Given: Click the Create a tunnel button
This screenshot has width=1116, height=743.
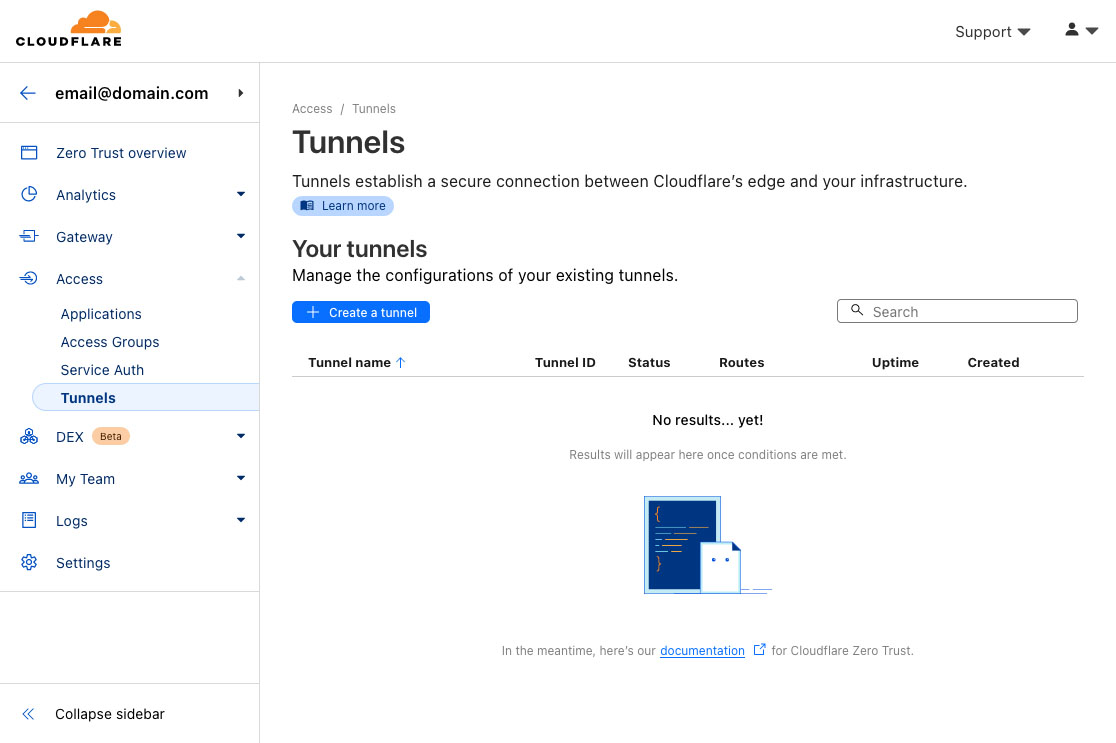Looking at the screenshot, I should tap(360, 312).
